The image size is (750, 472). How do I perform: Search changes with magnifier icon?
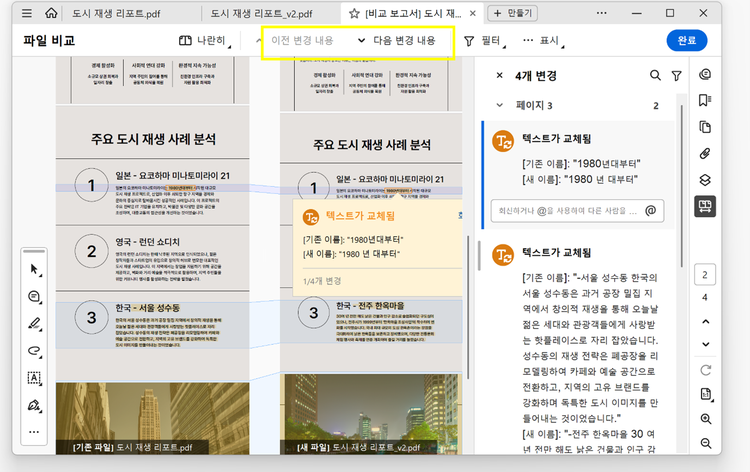655,75
